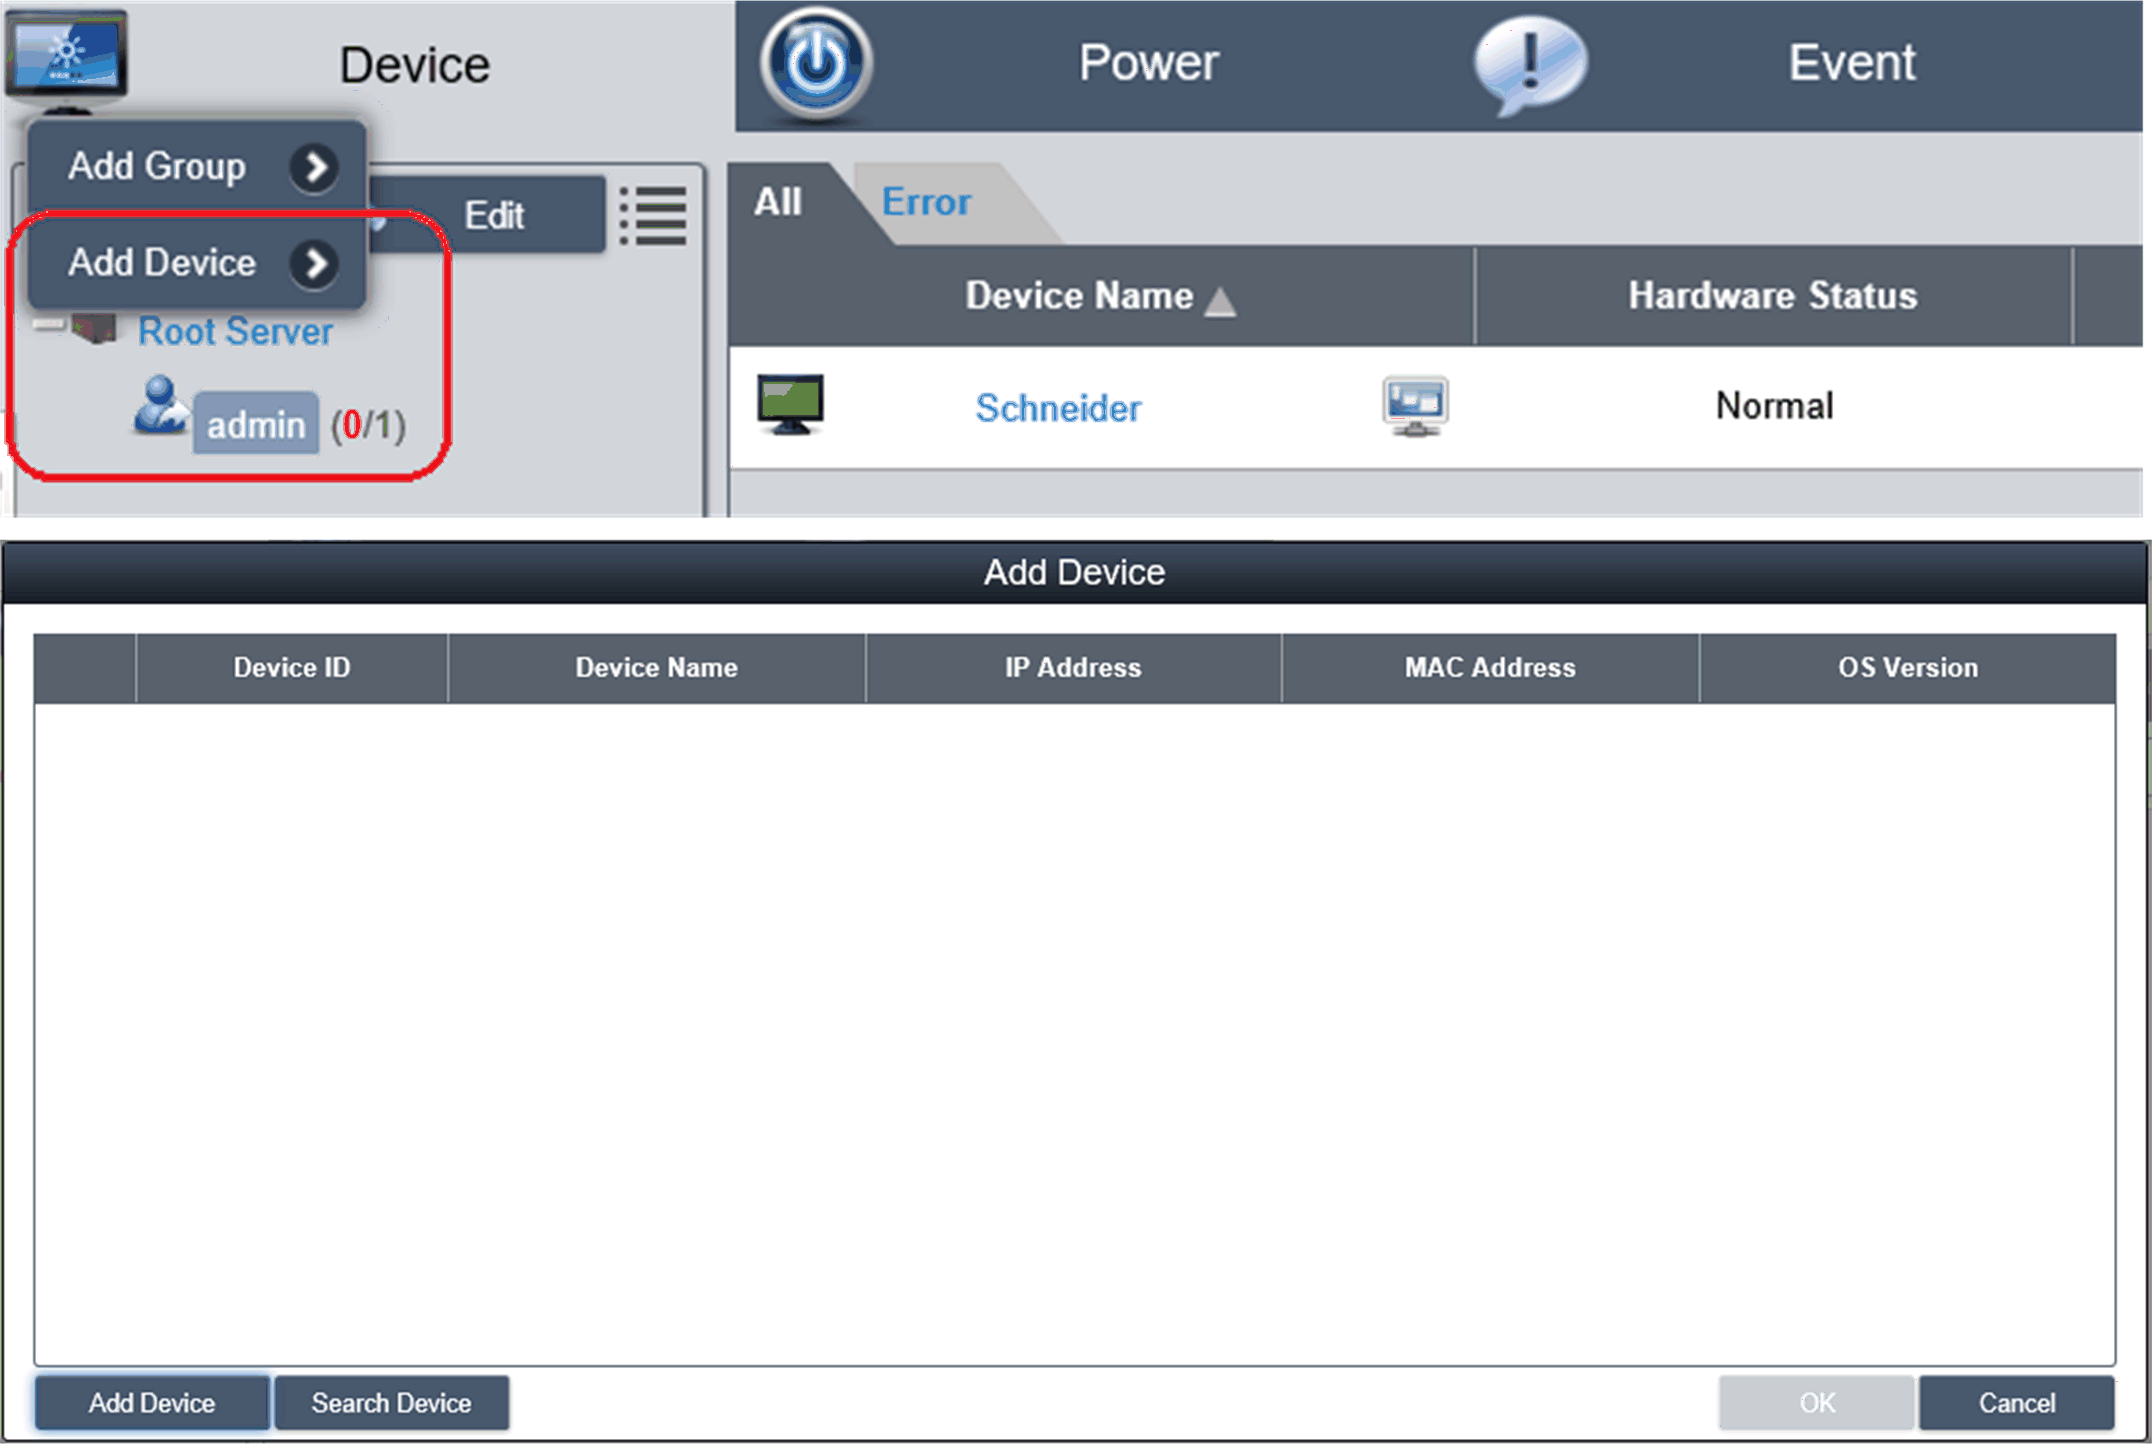Click the list view icon beside Edit

tap(653, 215)
